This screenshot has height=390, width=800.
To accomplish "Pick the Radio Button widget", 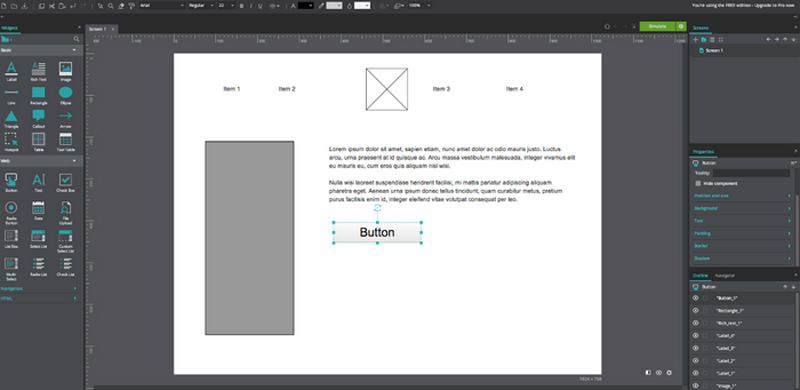I will click(11, 213).
